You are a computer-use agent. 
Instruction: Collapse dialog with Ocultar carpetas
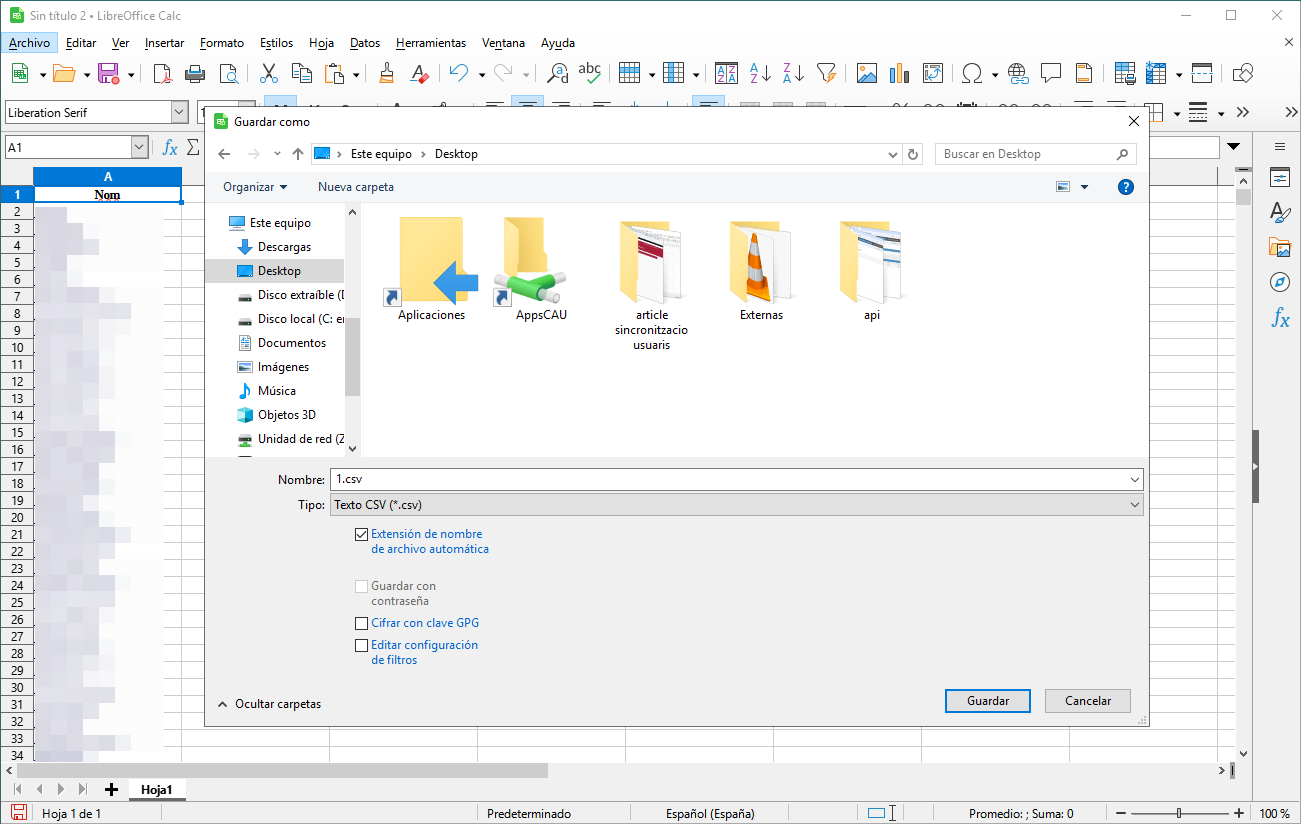pyautogui.click(x=269, y=704)
